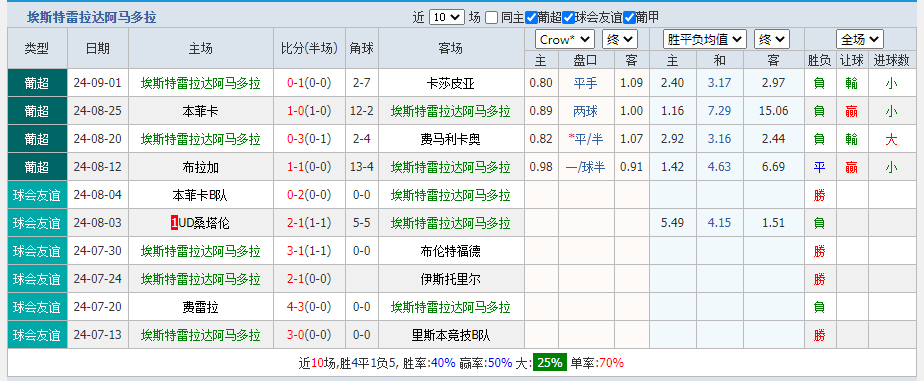The height and width of the screenshot is (381, 924).
Task: Click the 埃斯特雷拉达阿马多拉 team title
Action: (92, 17)
